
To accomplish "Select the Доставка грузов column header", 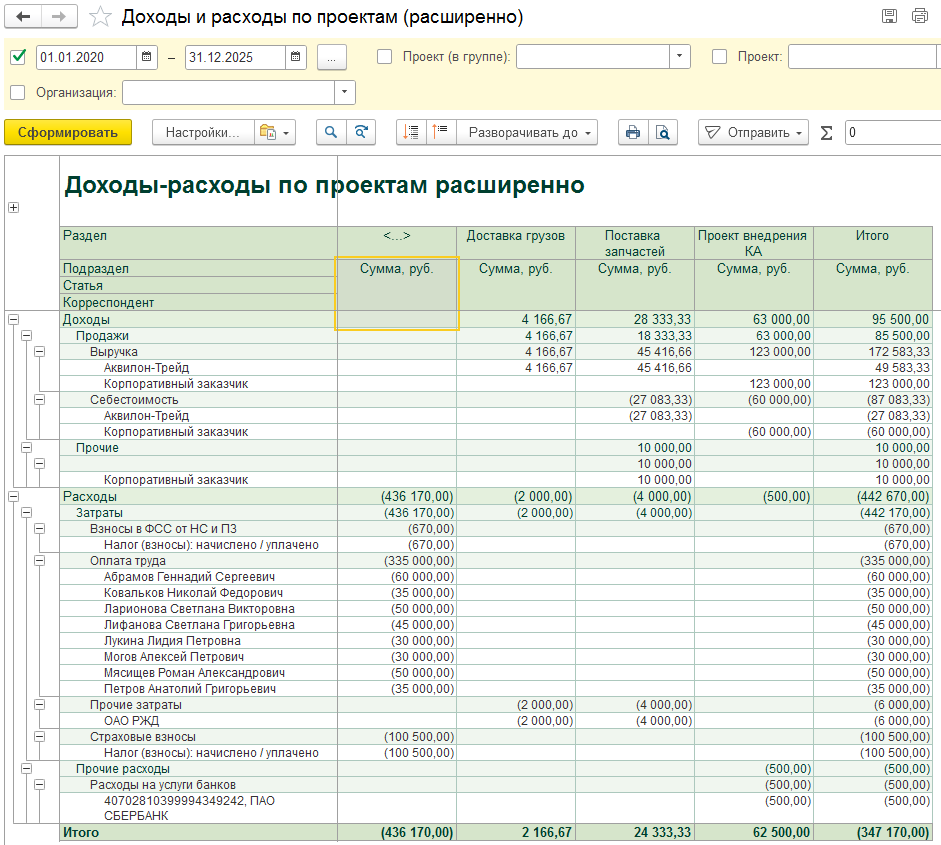I will pyautogui.click(x=516, y=243).
